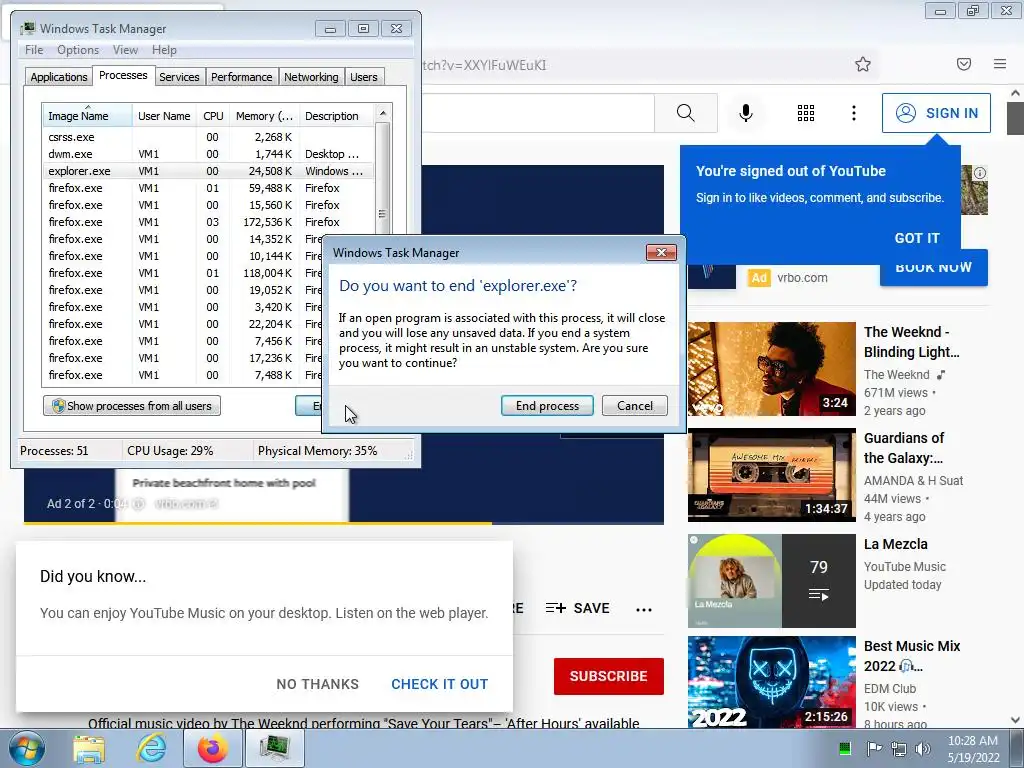Click the green Task Manager tray meter
The image size is (1024, 768).
[844, 748]
